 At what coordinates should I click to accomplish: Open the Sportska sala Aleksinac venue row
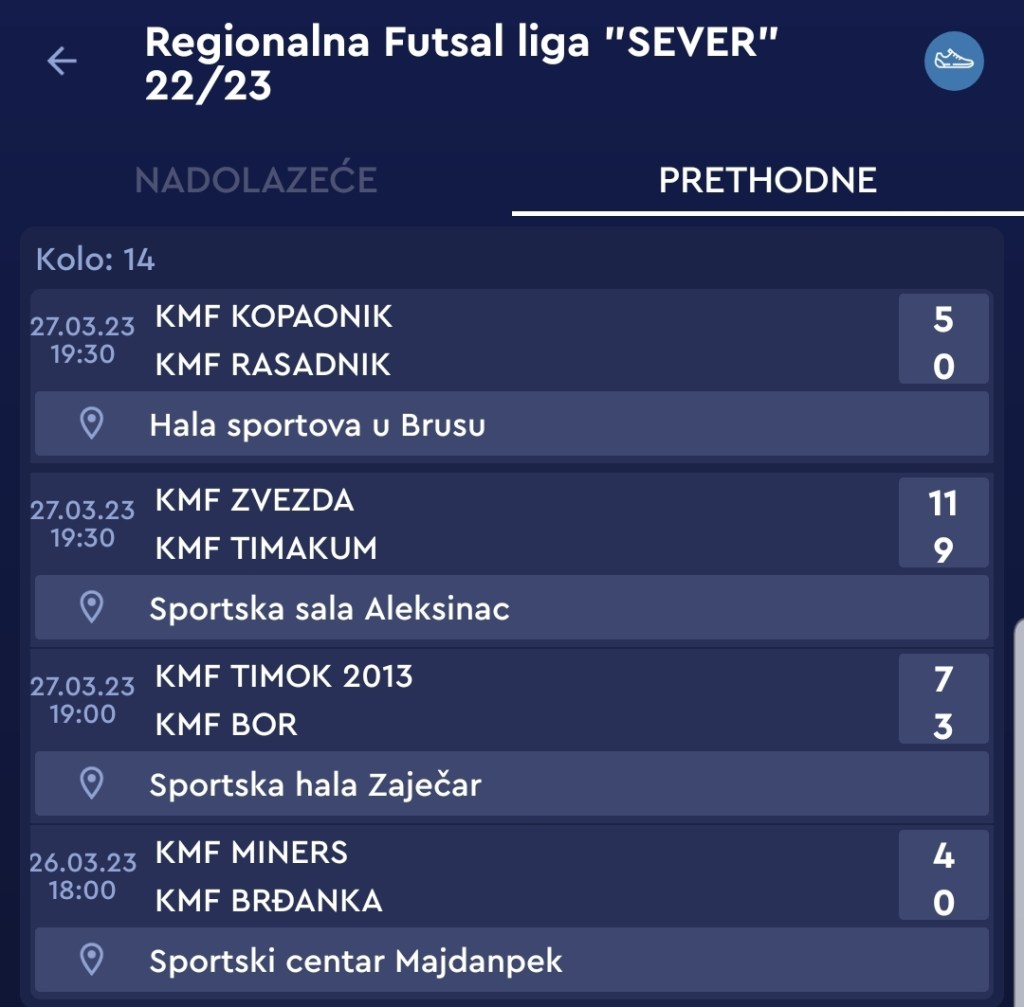click(511, 607)
